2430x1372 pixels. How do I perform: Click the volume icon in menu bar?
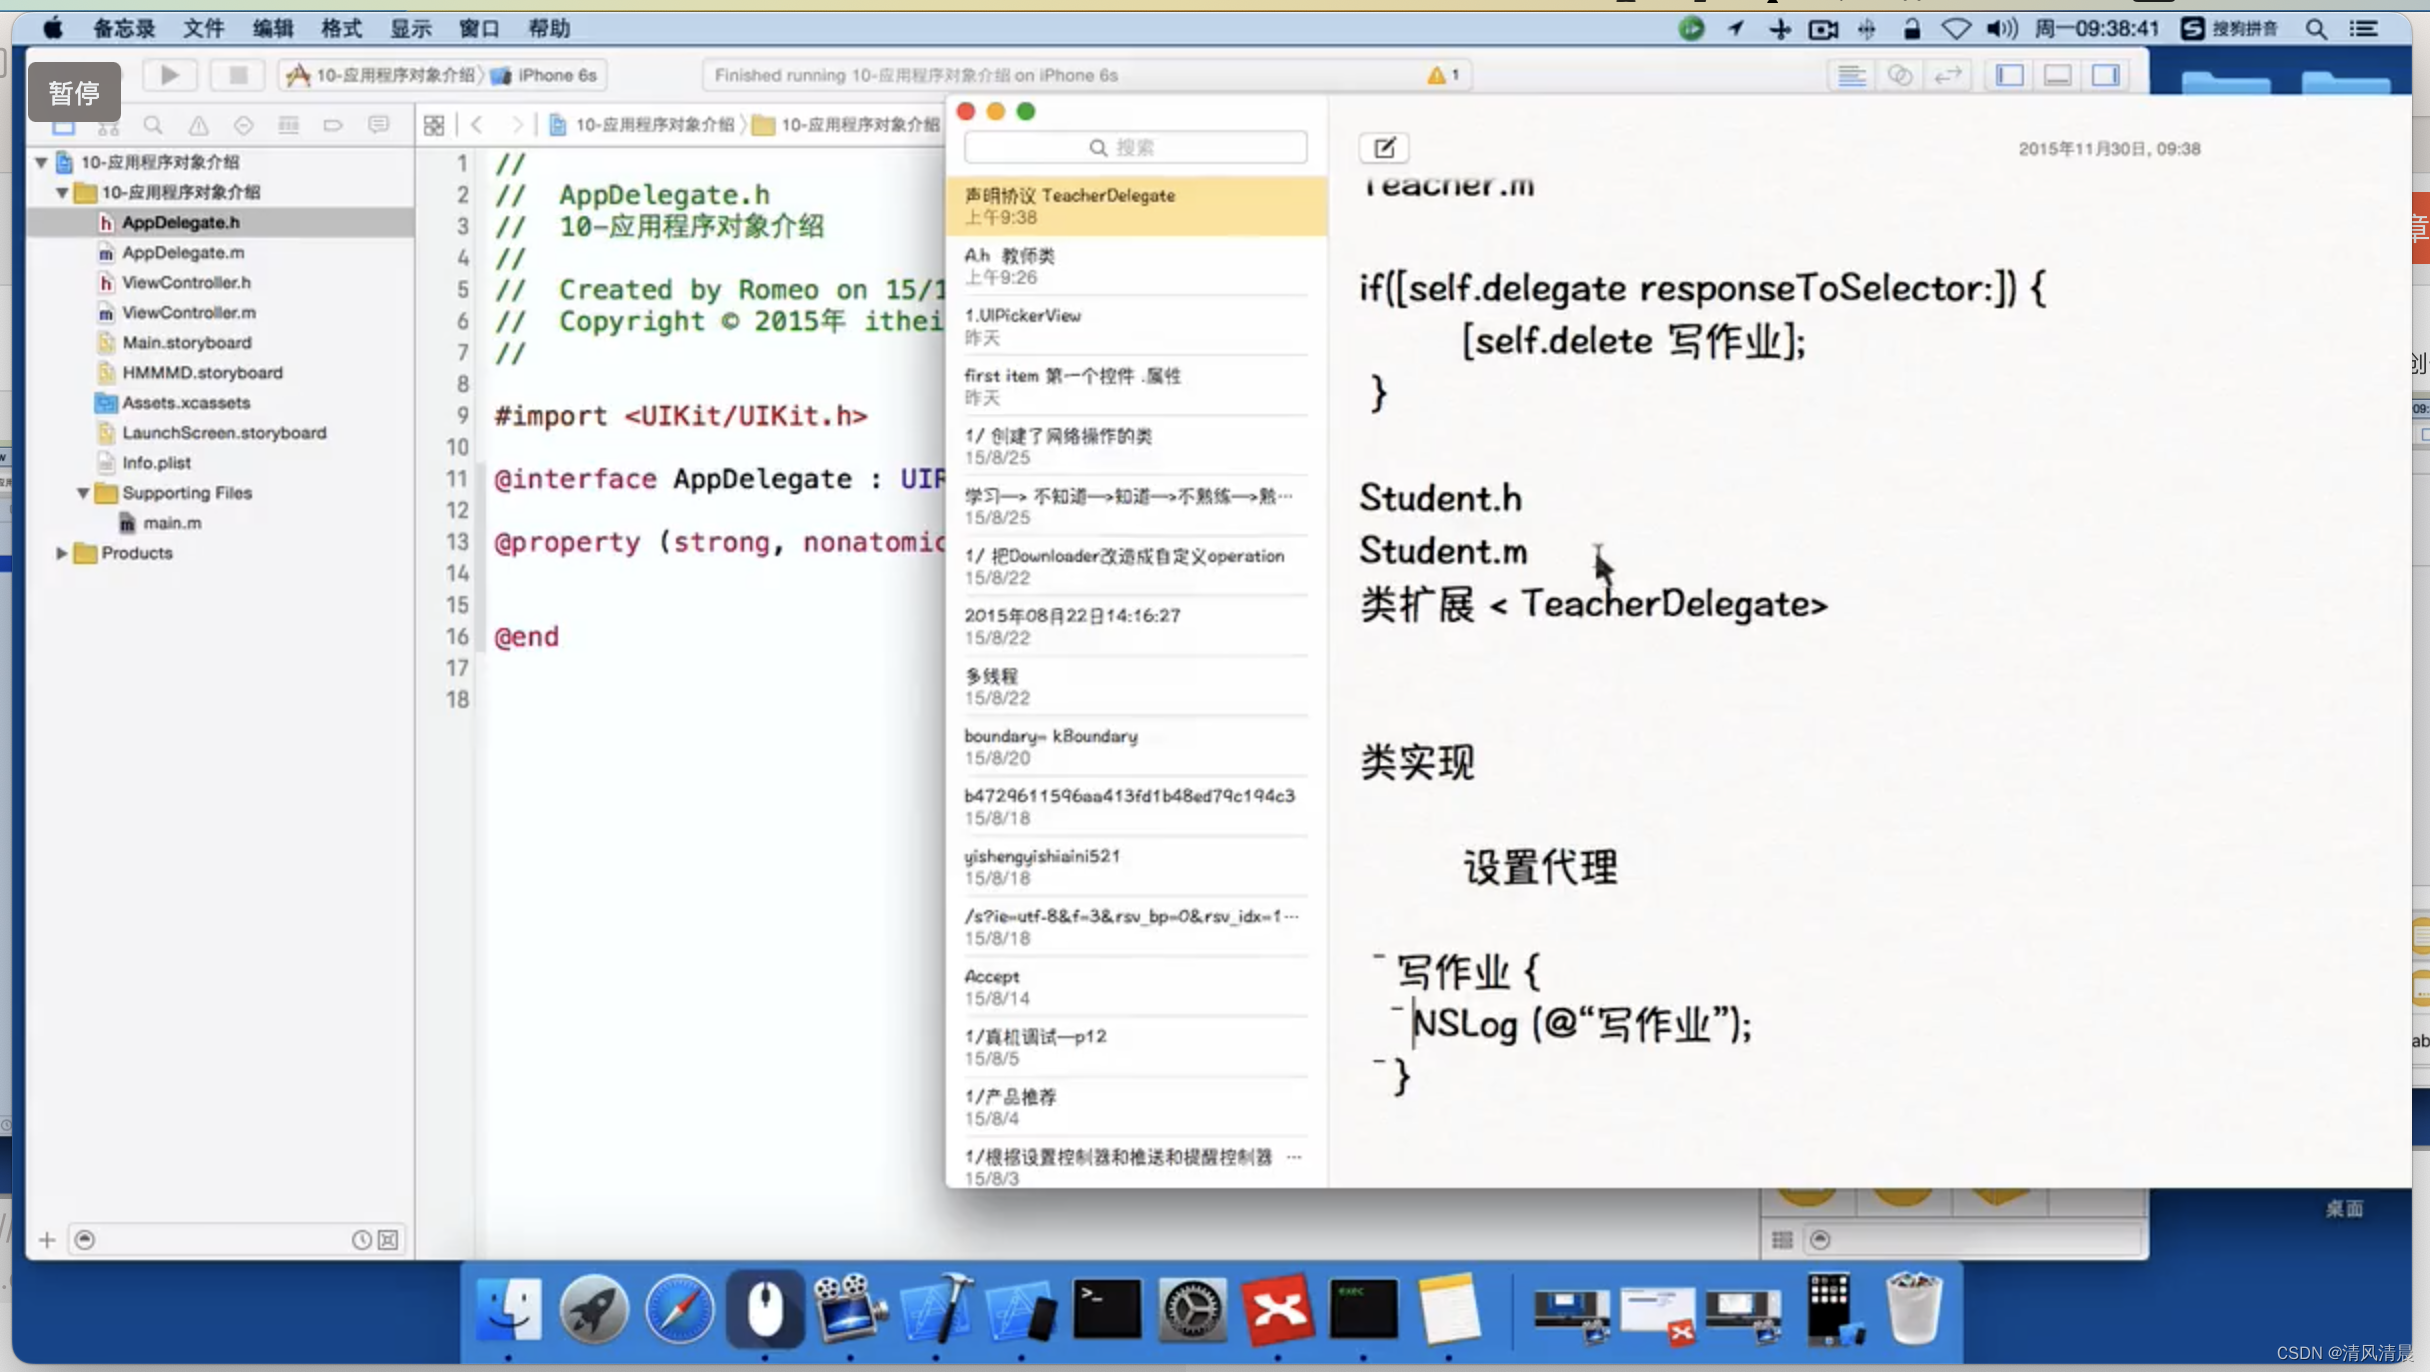2001,28
